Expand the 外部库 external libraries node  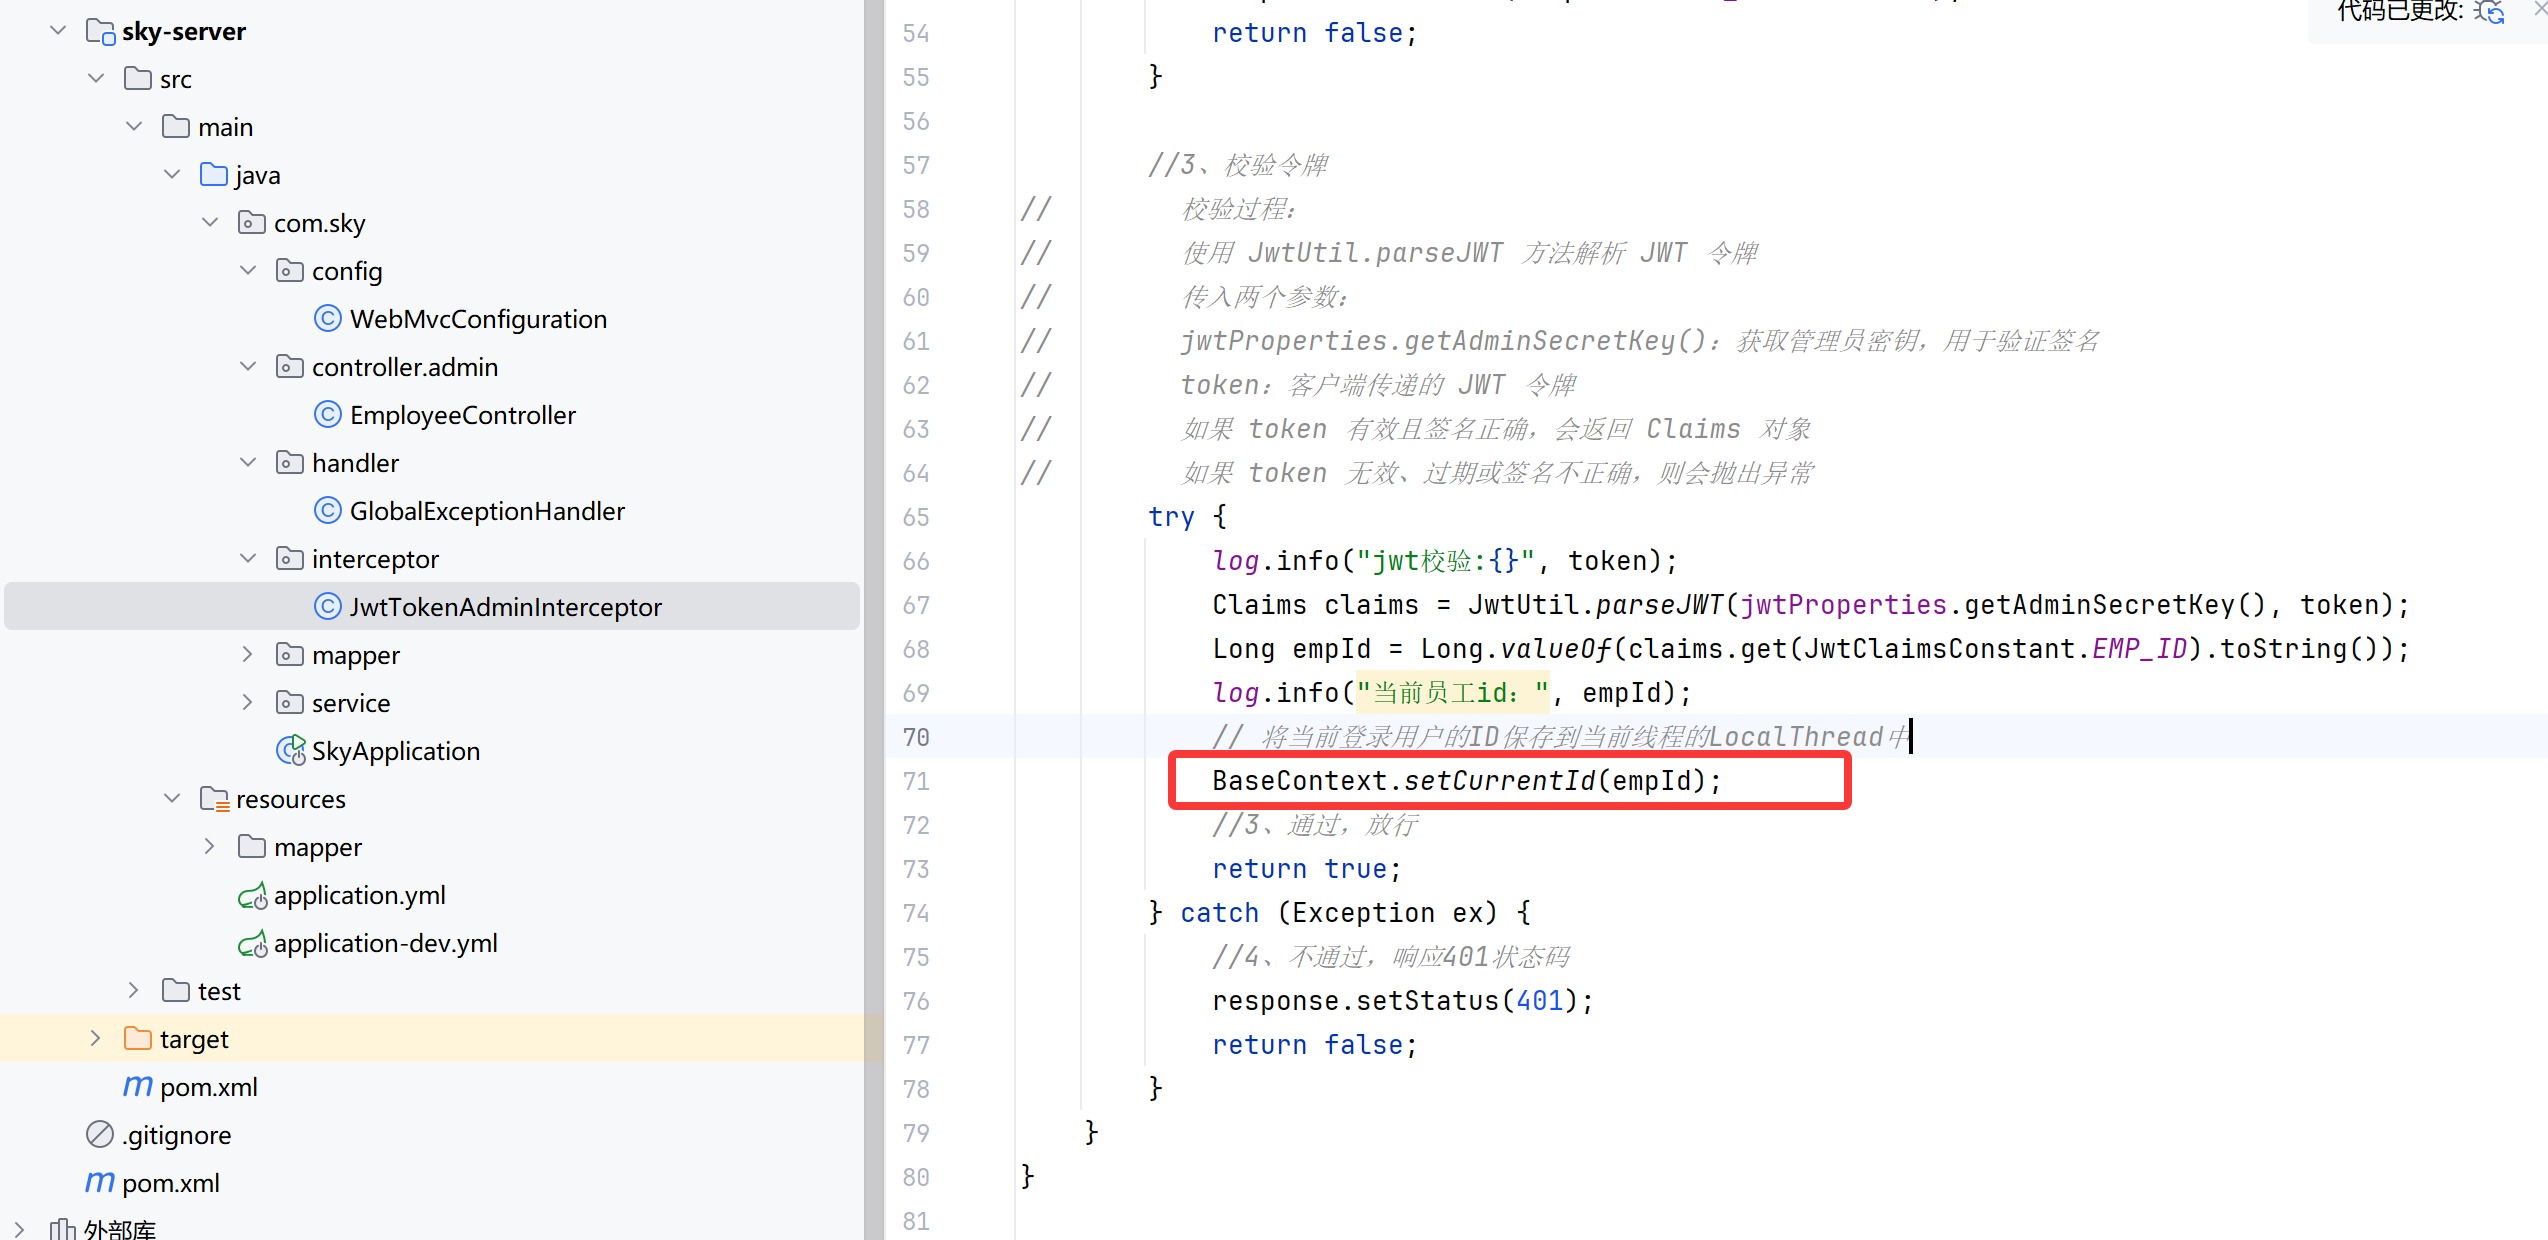click(x=20, y=1230)
